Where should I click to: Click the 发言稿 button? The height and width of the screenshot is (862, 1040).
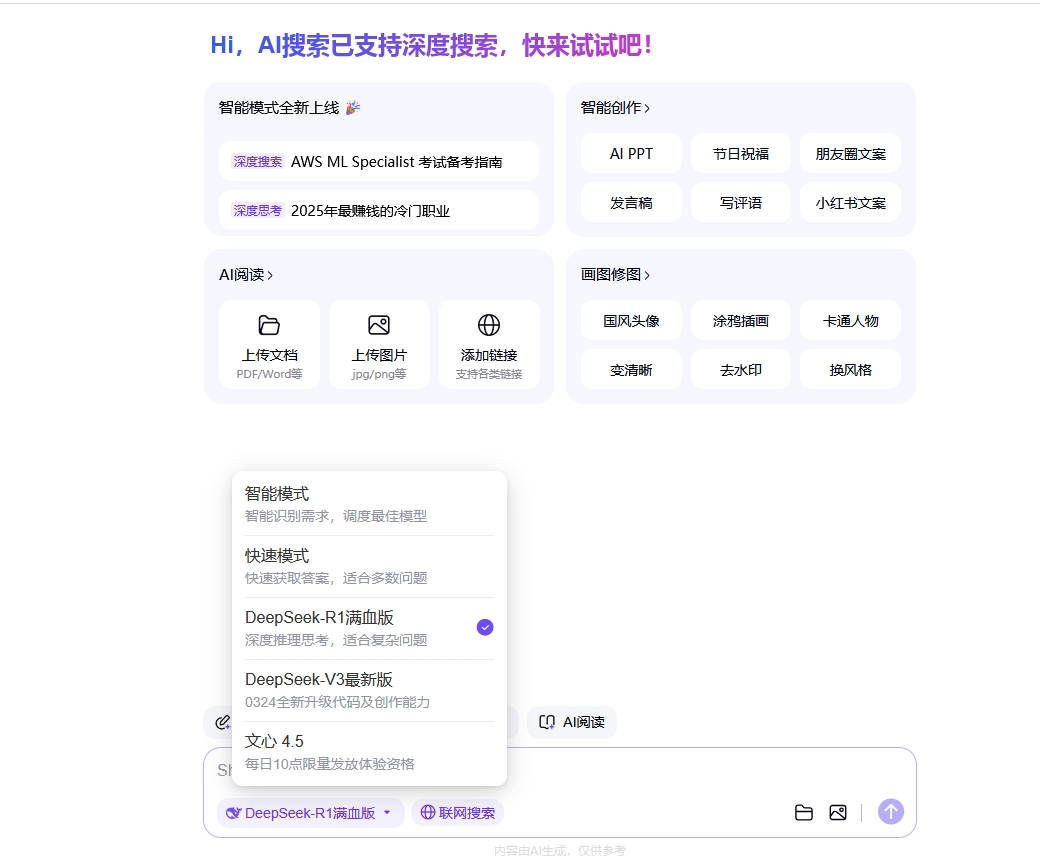click(631, 203)
